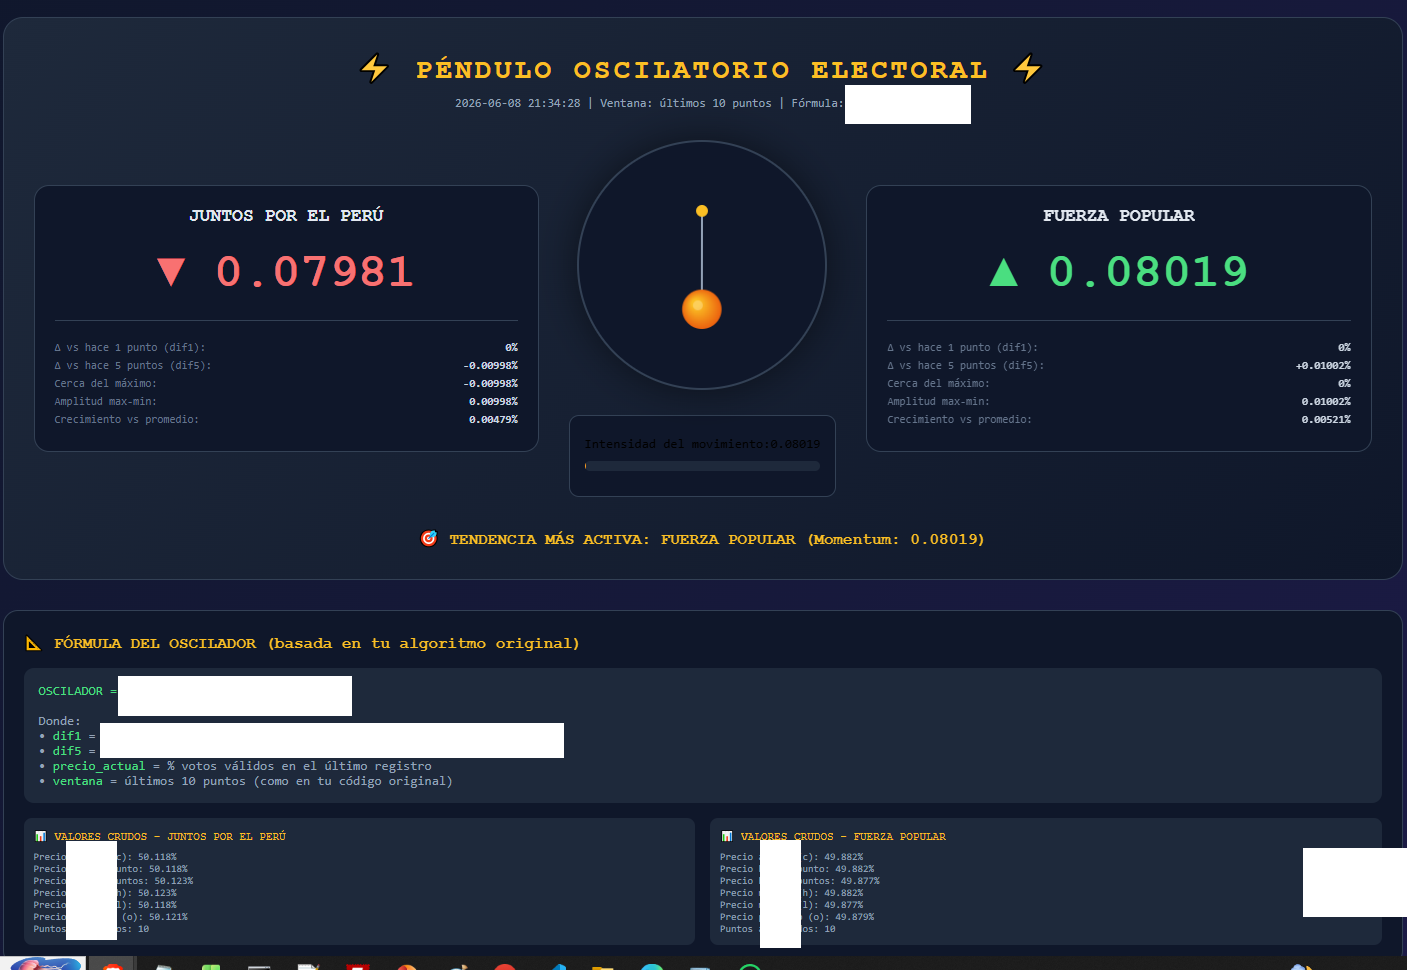
Task: Click the 'Intensidad del movimiento' label
Action: point(676,444)
